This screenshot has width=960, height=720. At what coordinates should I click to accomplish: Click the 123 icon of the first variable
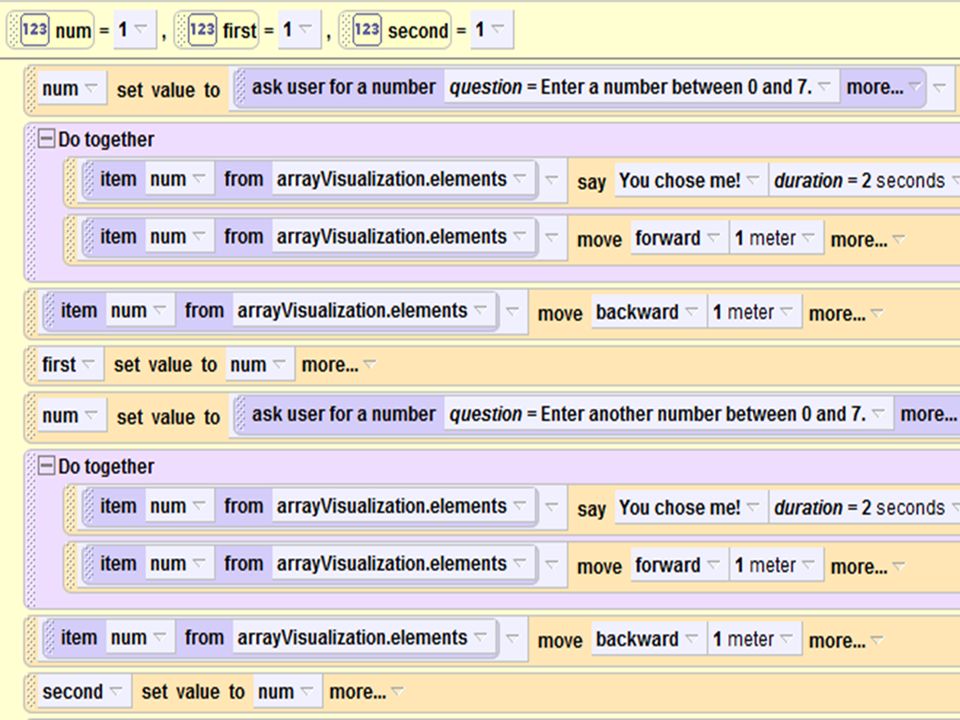[202, 29]
